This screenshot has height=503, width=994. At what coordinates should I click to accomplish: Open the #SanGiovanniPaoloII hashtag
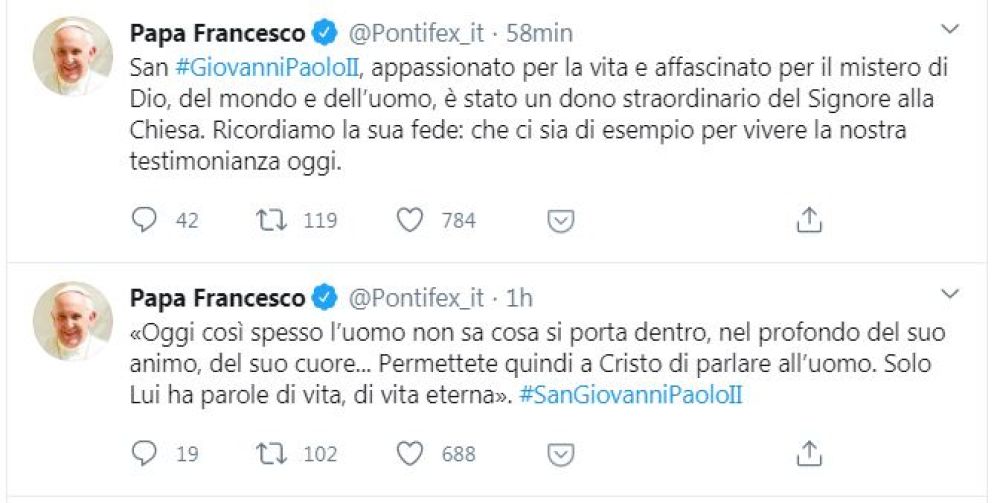tap(631, 395)
